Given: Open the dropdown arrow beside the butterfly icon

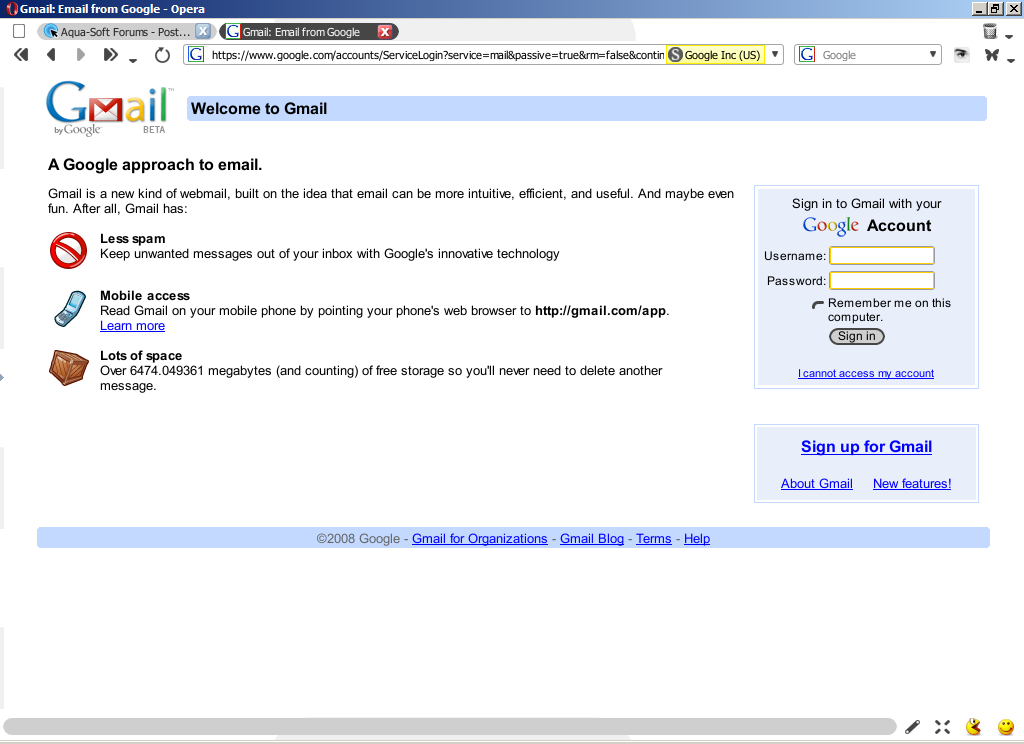Looking at the screenshot, I should [1011, 60].
